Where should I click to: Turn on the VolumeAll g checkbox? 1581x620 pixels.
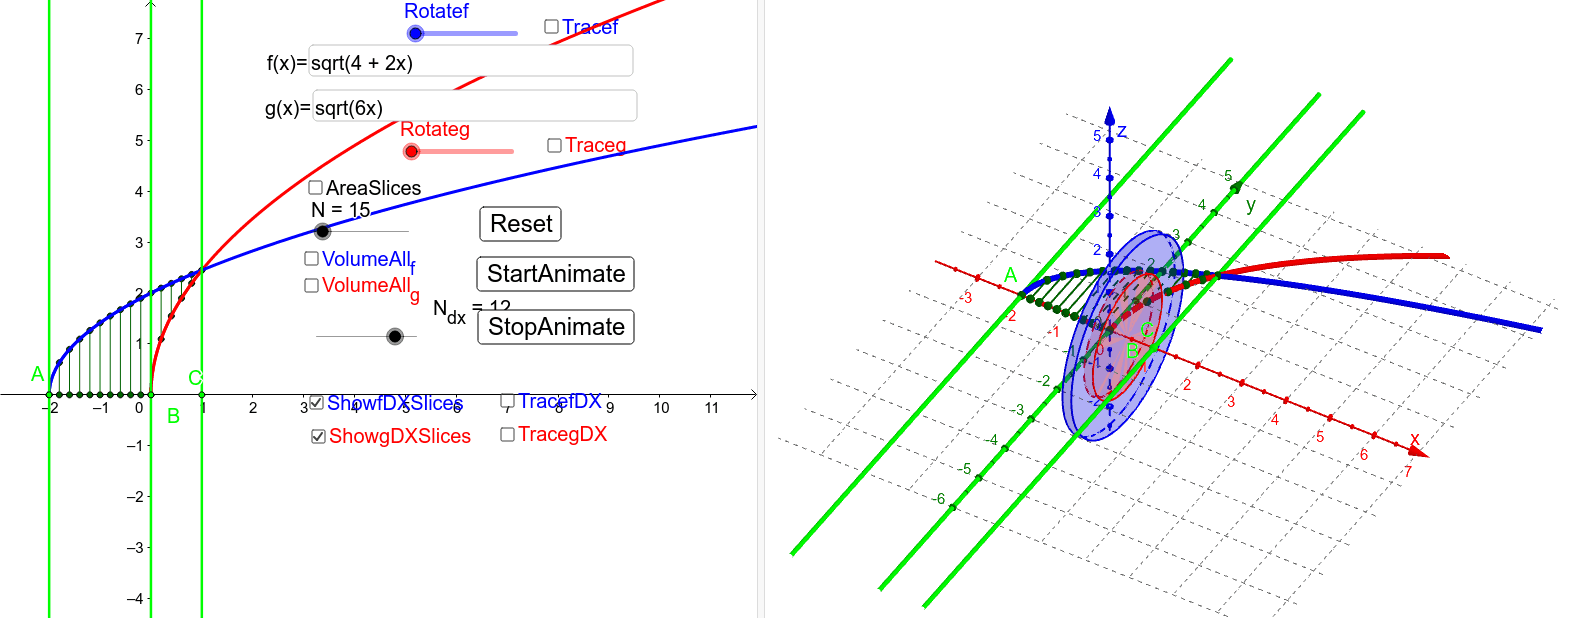[x=312, y=286]
